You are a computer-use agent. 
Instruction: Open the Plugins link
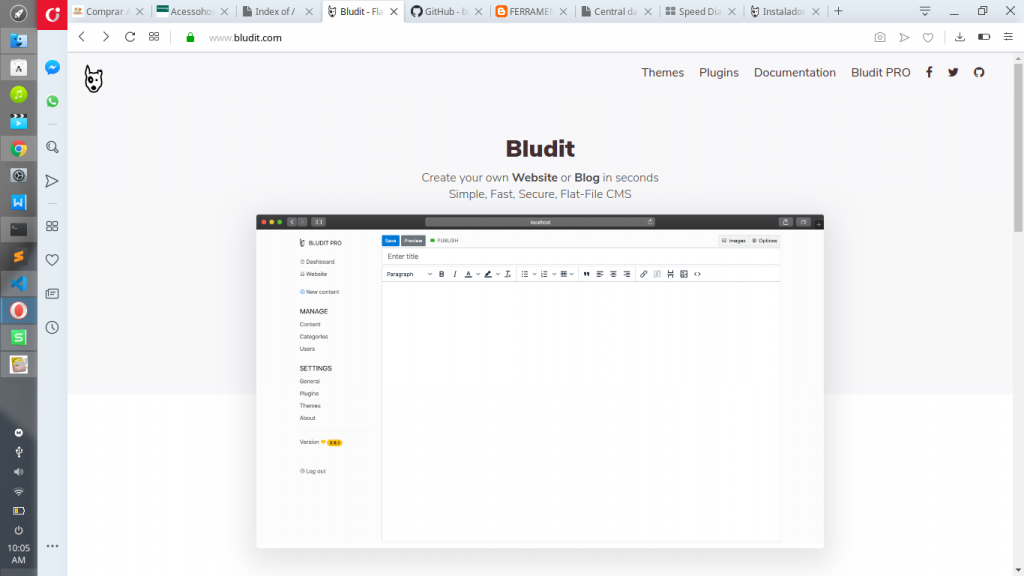tap(718, 72)
